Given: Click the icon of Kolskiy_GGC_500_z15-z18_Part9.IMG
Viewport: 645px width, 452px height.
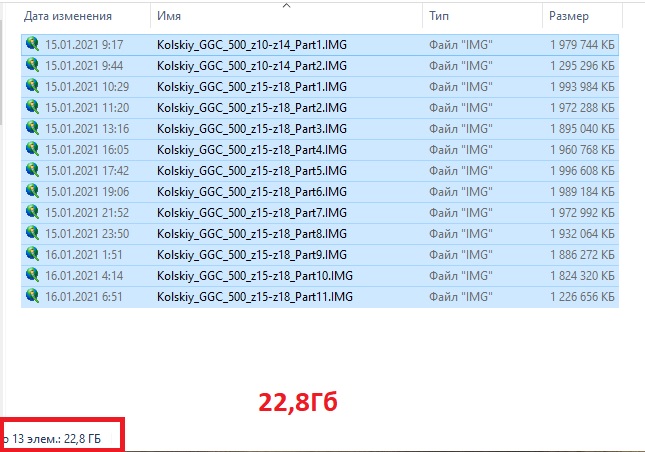Looking at the screenshot, I should (33, 254).
